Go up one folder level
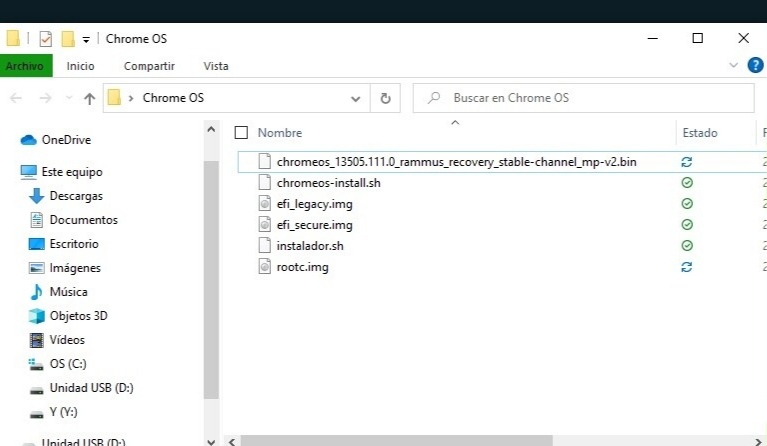 pyautogui.click(x=89, y=99)
